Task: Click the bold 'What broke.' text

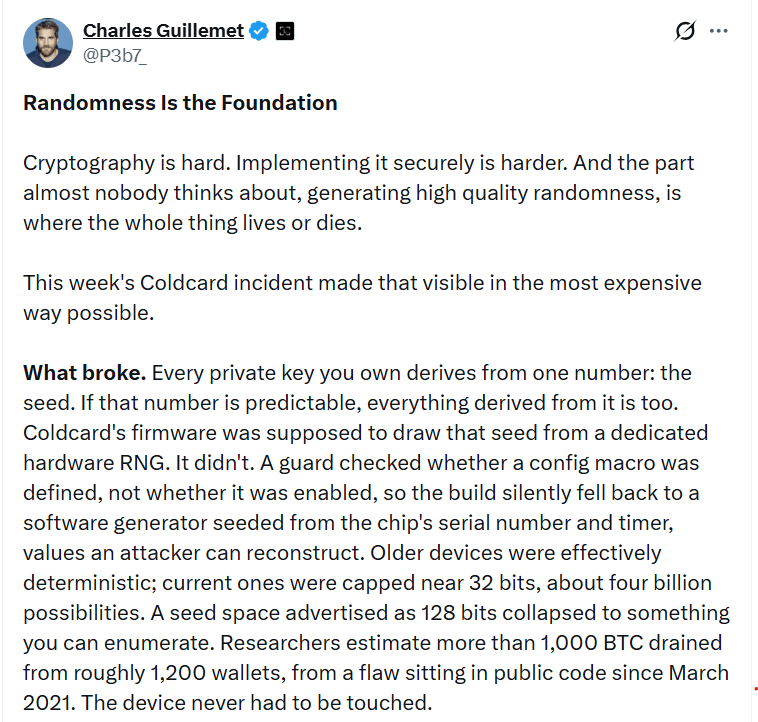Action: click(85, 373)
